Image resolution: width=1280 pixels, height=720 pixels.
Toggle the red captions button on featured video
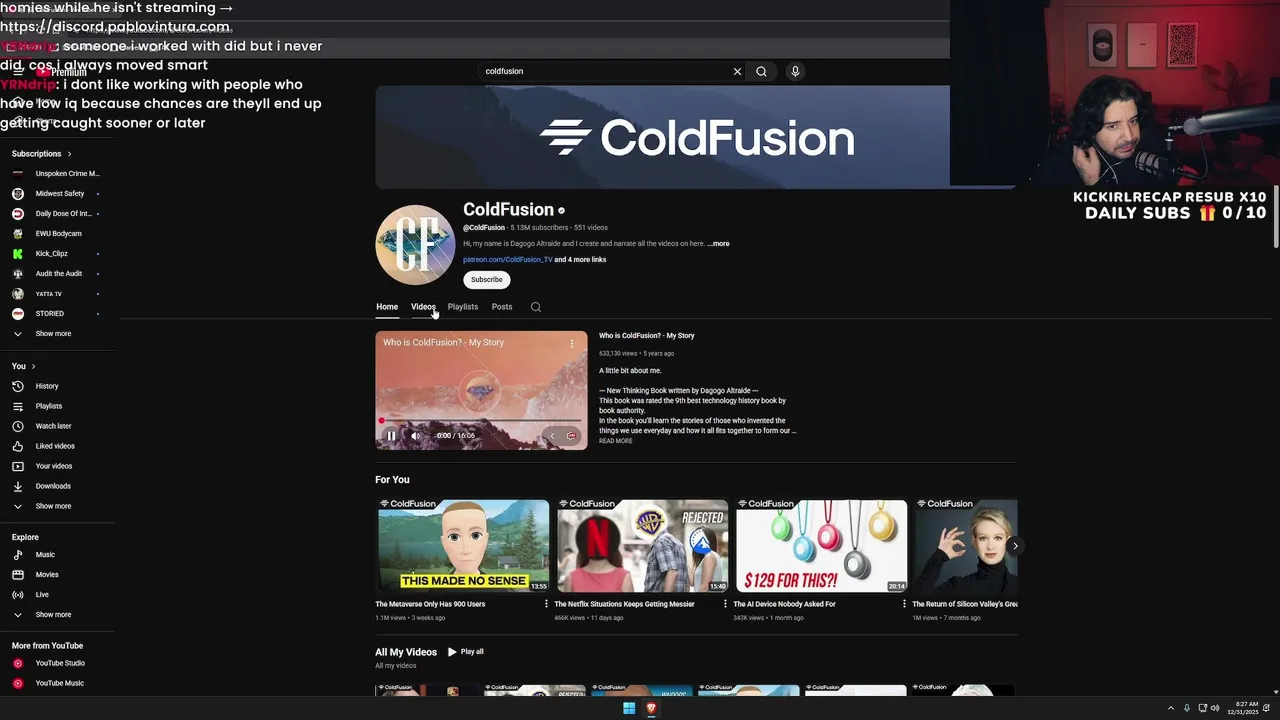point(571,436)
